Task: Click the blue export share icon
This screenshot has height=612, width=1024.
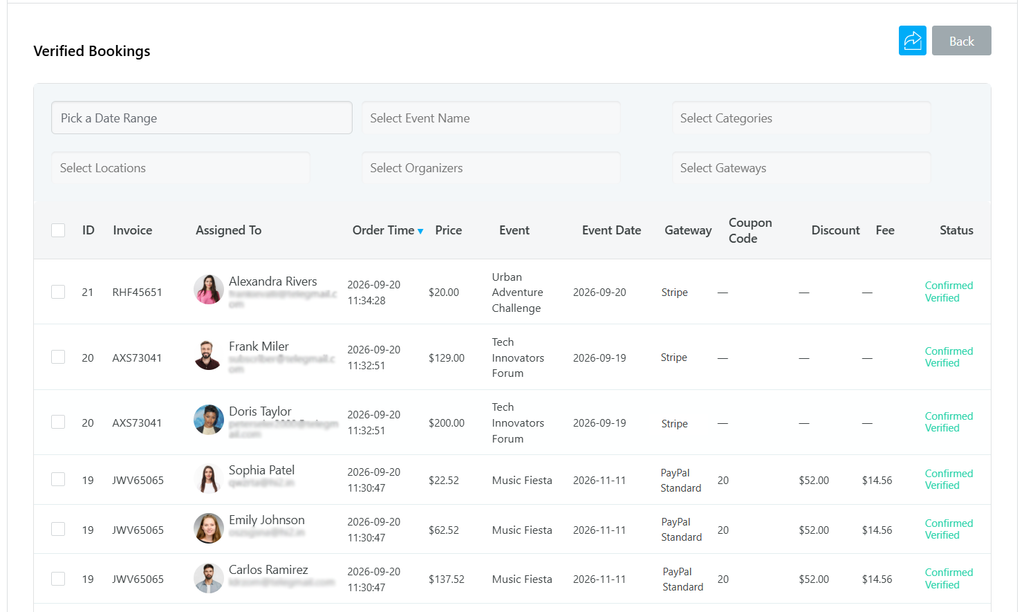Action: click(x=912, y=40)
